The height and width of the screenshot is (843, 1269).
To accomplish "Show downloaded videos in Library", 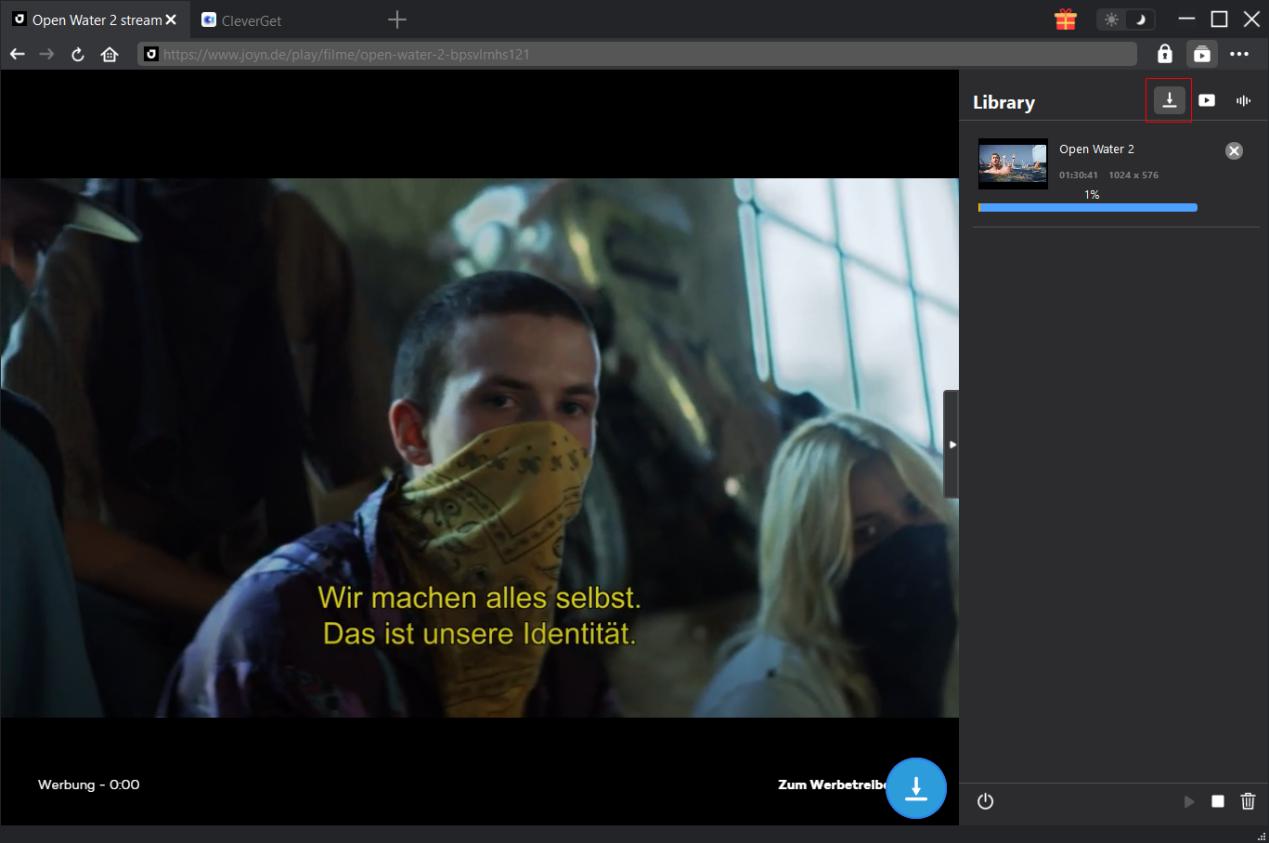I will tap(1207, 100).
